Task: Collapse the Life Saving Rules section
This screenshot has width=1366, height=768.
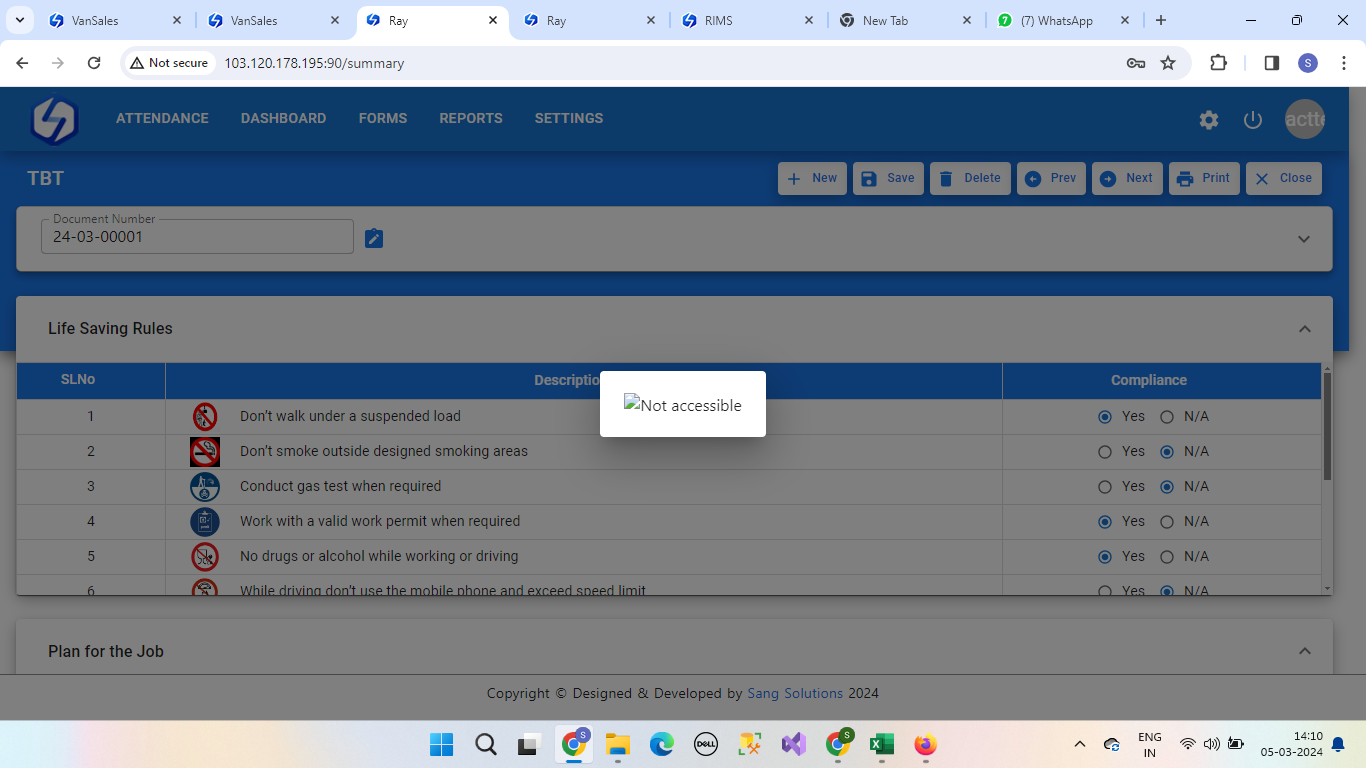Action: pyautogui.click(x=1304, y=329)
